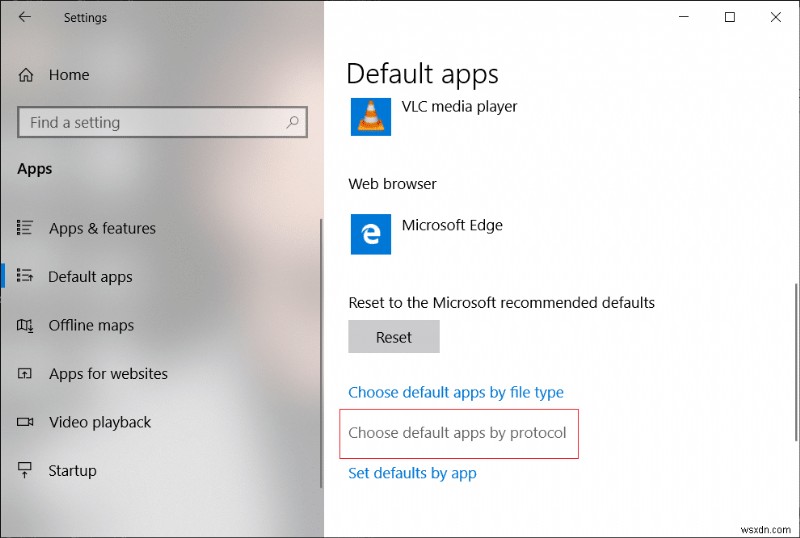This screenshot has width=800, height=538.
Task: Click the Home house icon
Action: 26,75
